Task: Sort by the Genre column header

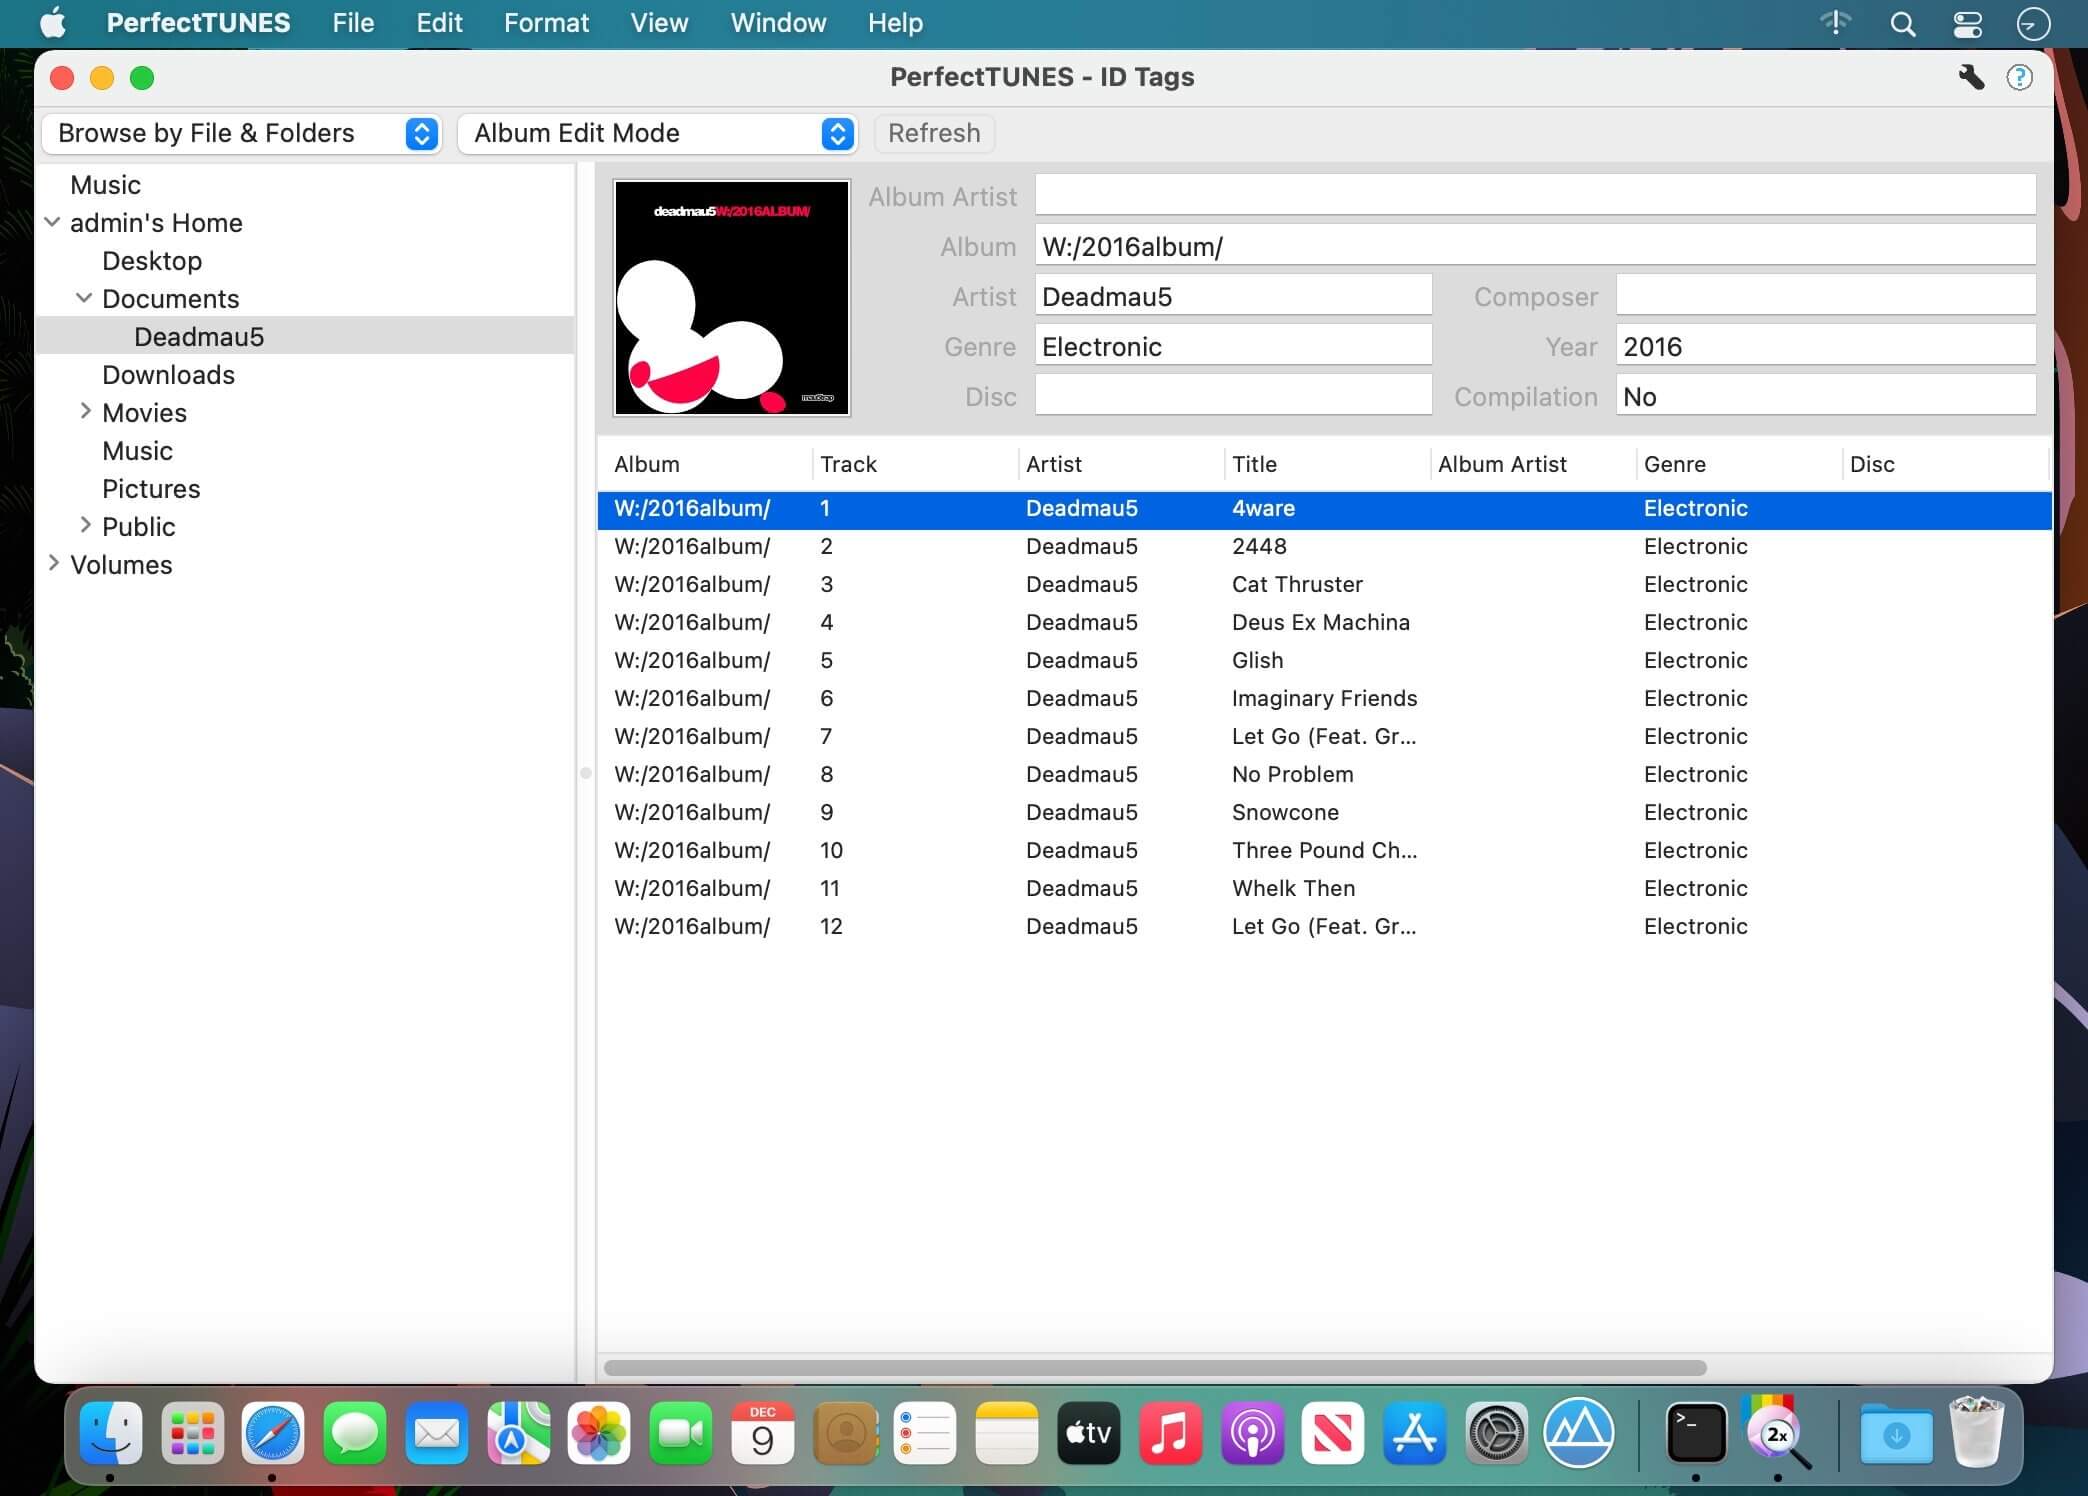Action: point(1738,464)
